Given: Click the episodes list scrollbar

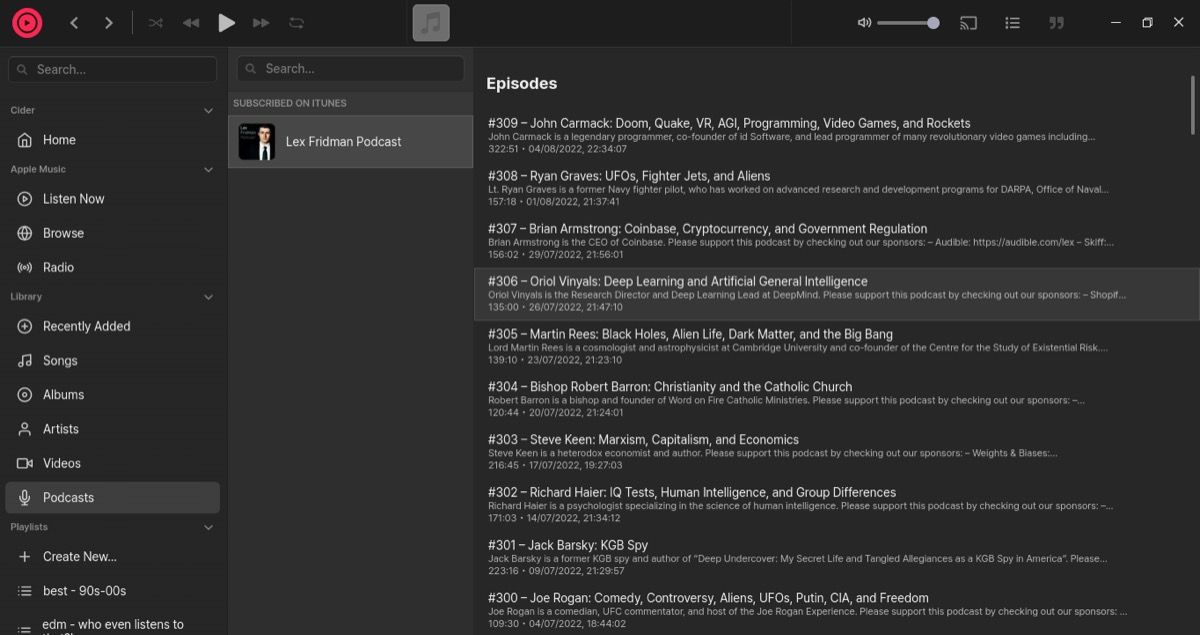Looking at the screenshot, I should (x=1192, y=104).
